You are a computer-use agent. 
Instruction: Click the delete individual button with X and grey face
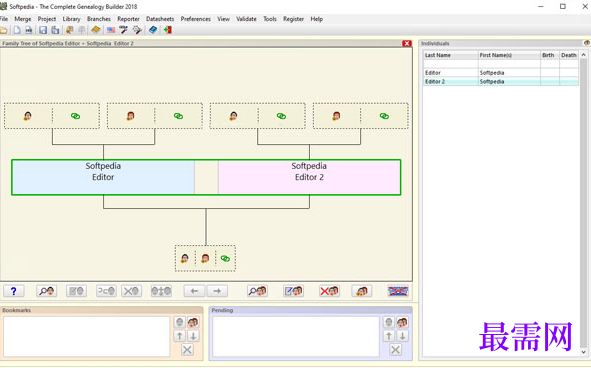132,291
